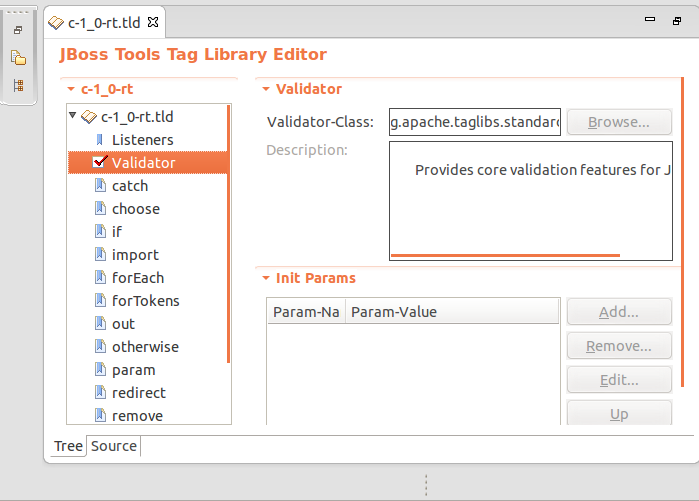Click the otherwise tag icon
The height and width of the screenshot is (501, 699).
pos(100,347)
